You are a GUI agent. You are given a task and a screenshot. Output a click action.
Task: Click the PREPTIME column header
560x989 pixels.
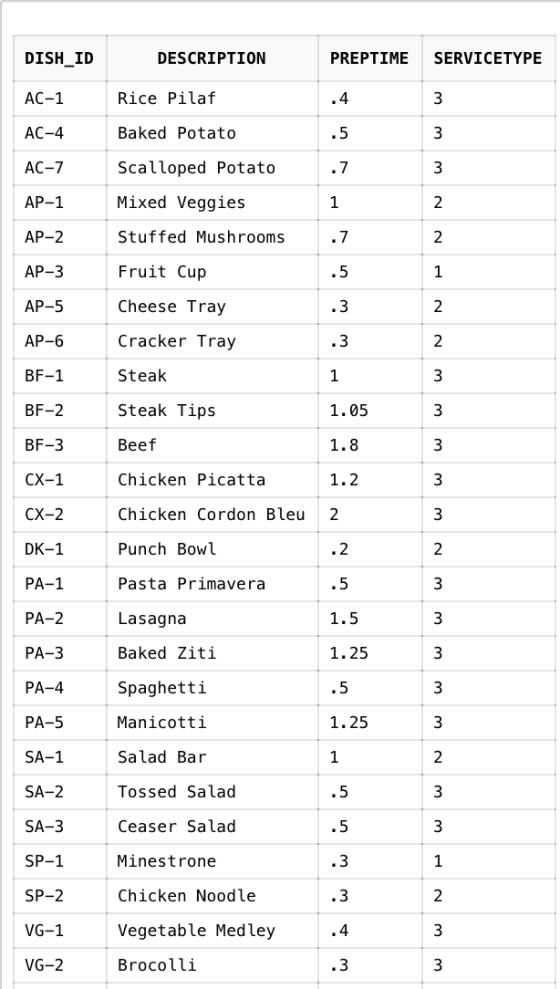click(x=370, y=59)
